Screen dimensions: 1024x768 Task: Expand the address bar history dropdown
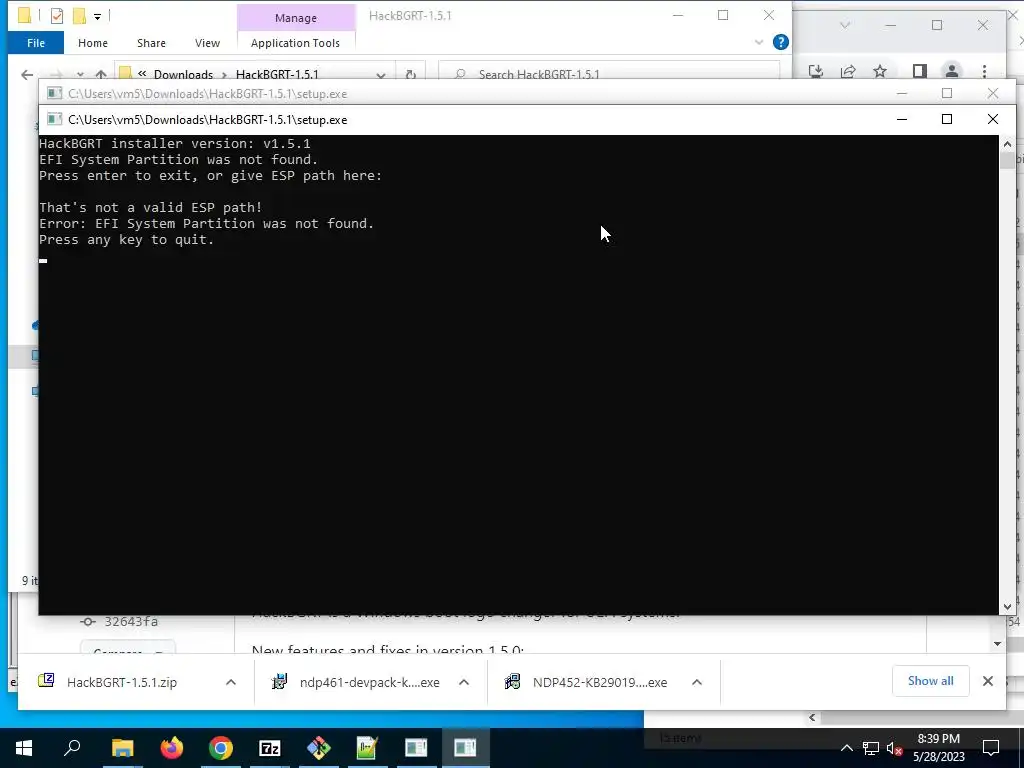coord(381,74)
